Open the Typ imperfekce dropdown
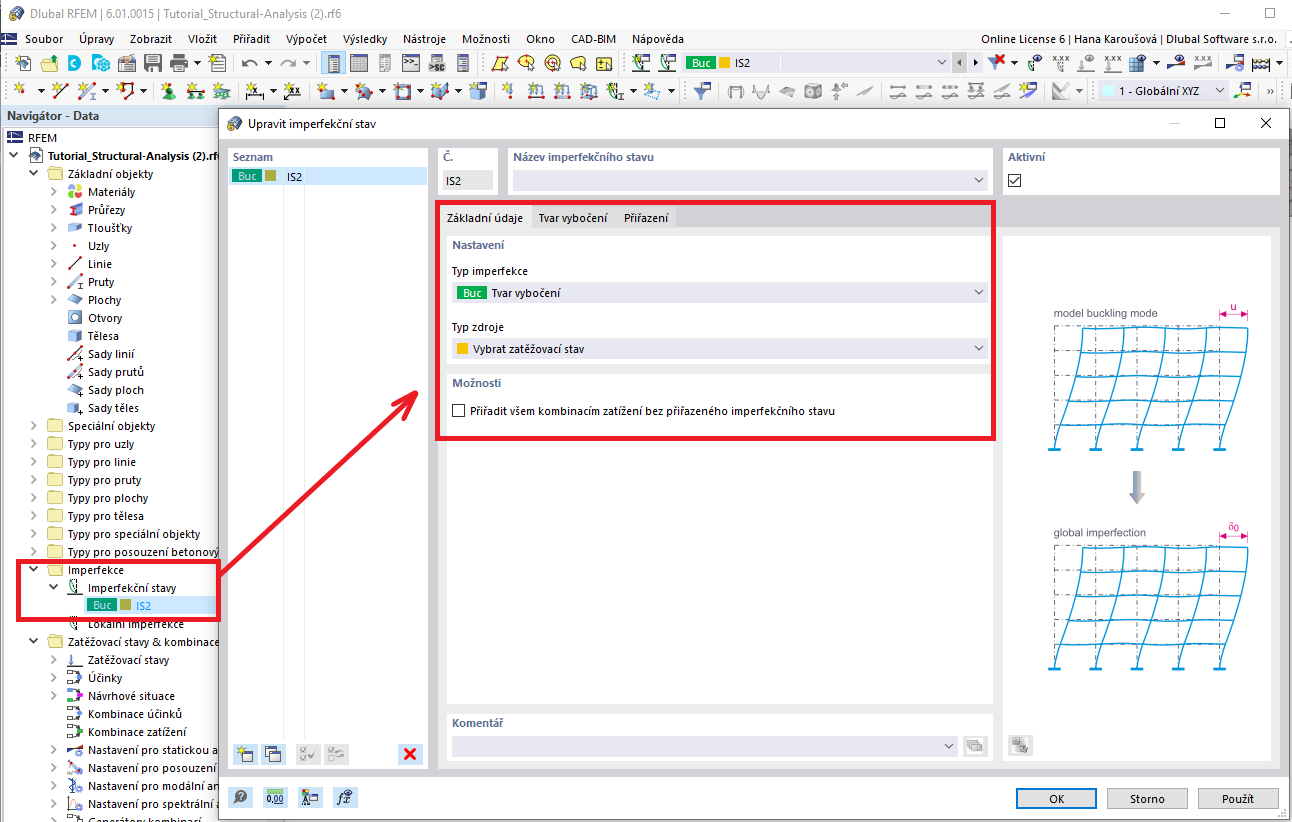This screenshot has height=822, width=1292. [719, 293]
